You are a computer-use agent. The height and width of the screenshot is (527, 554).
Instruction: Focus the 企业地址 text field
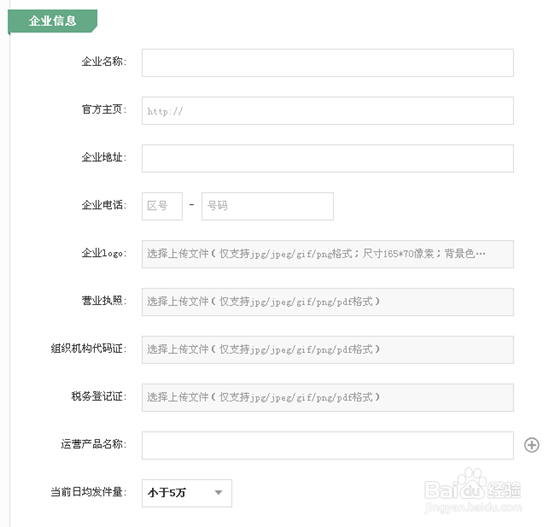pos(328,159)
